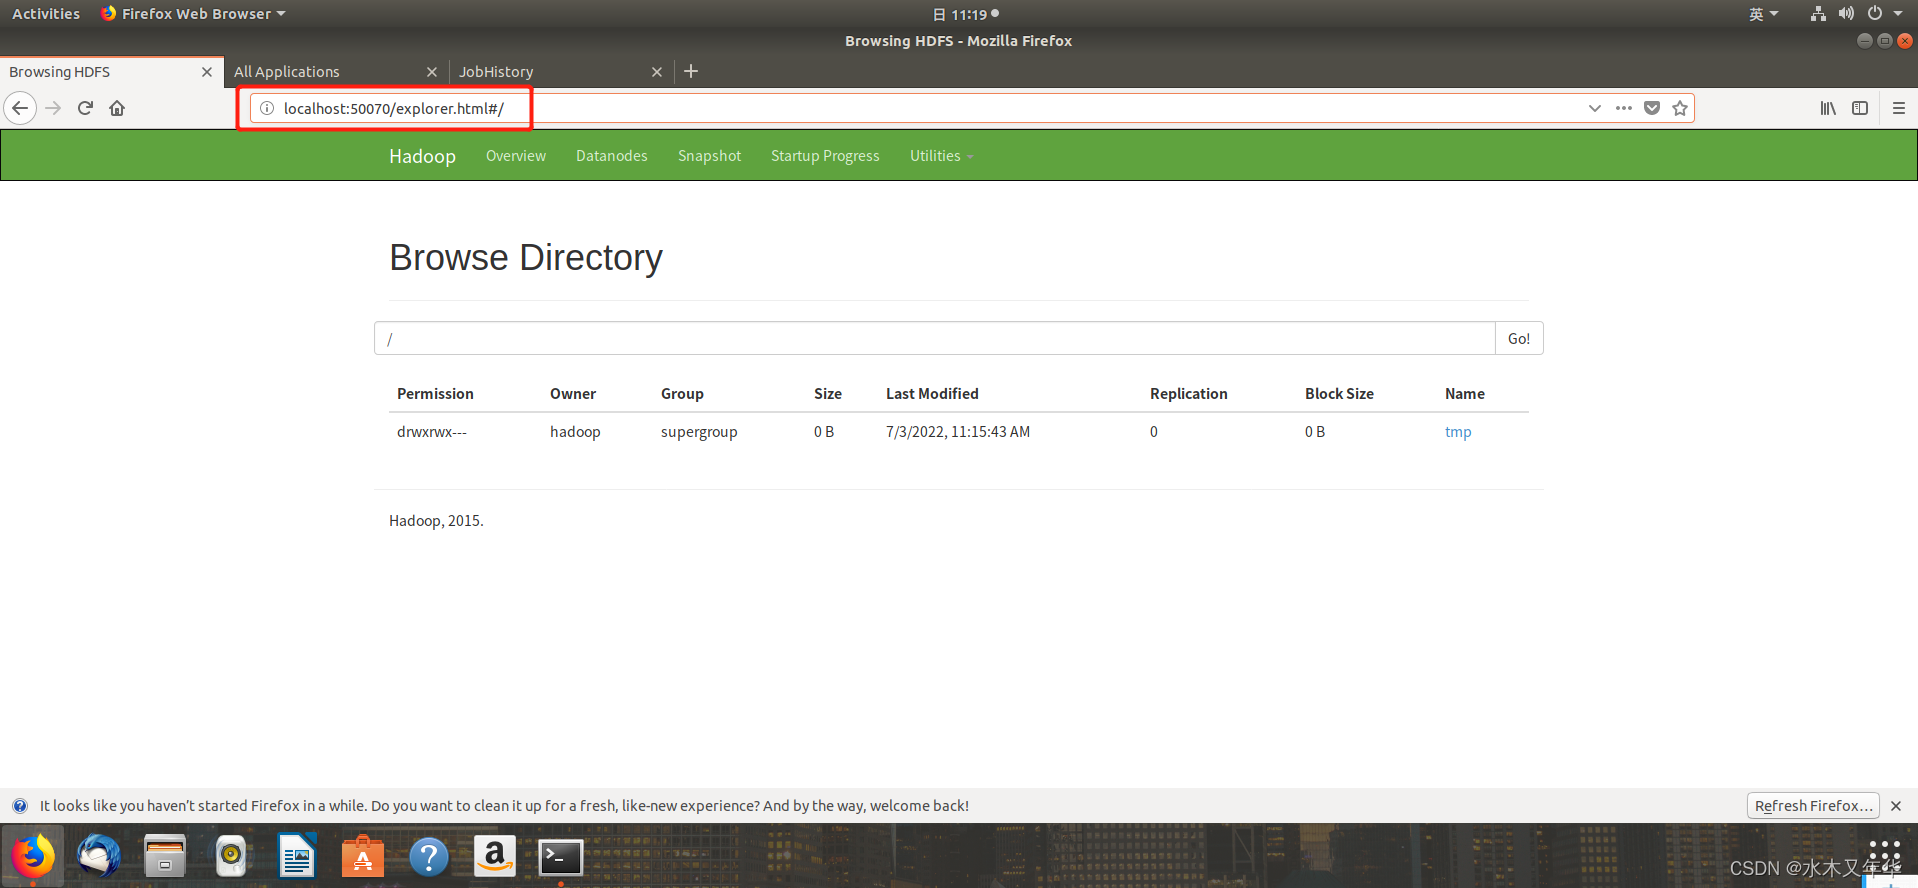Screen dimensions: 1918x888
Task: Click the Last Modified column header
Action: (932, 394)
